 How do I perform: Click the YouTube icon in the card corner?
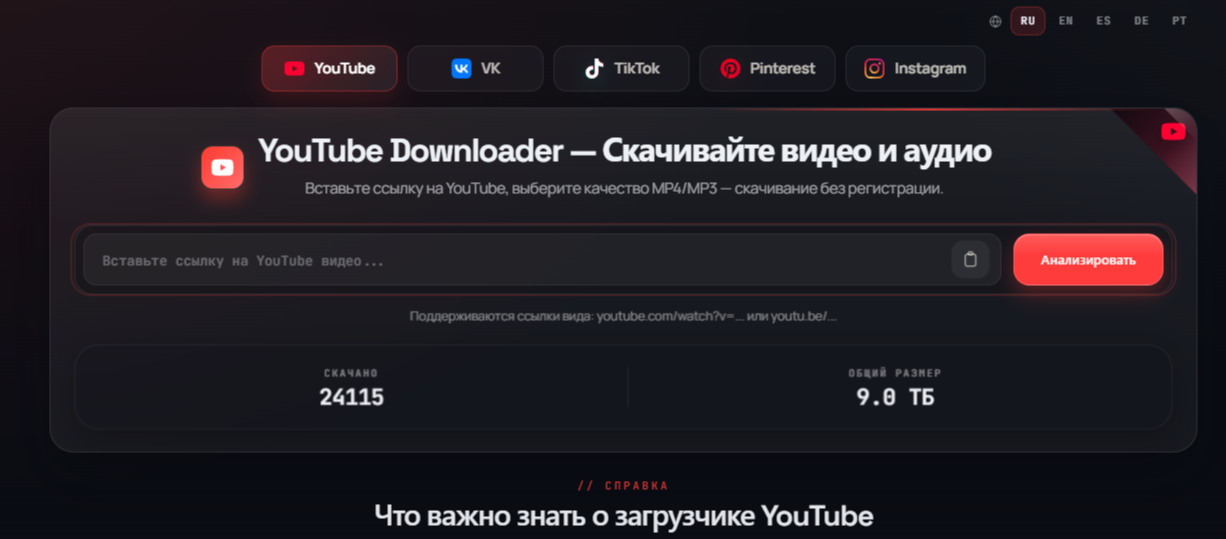pyautogui.click(x=1173, y=132)
